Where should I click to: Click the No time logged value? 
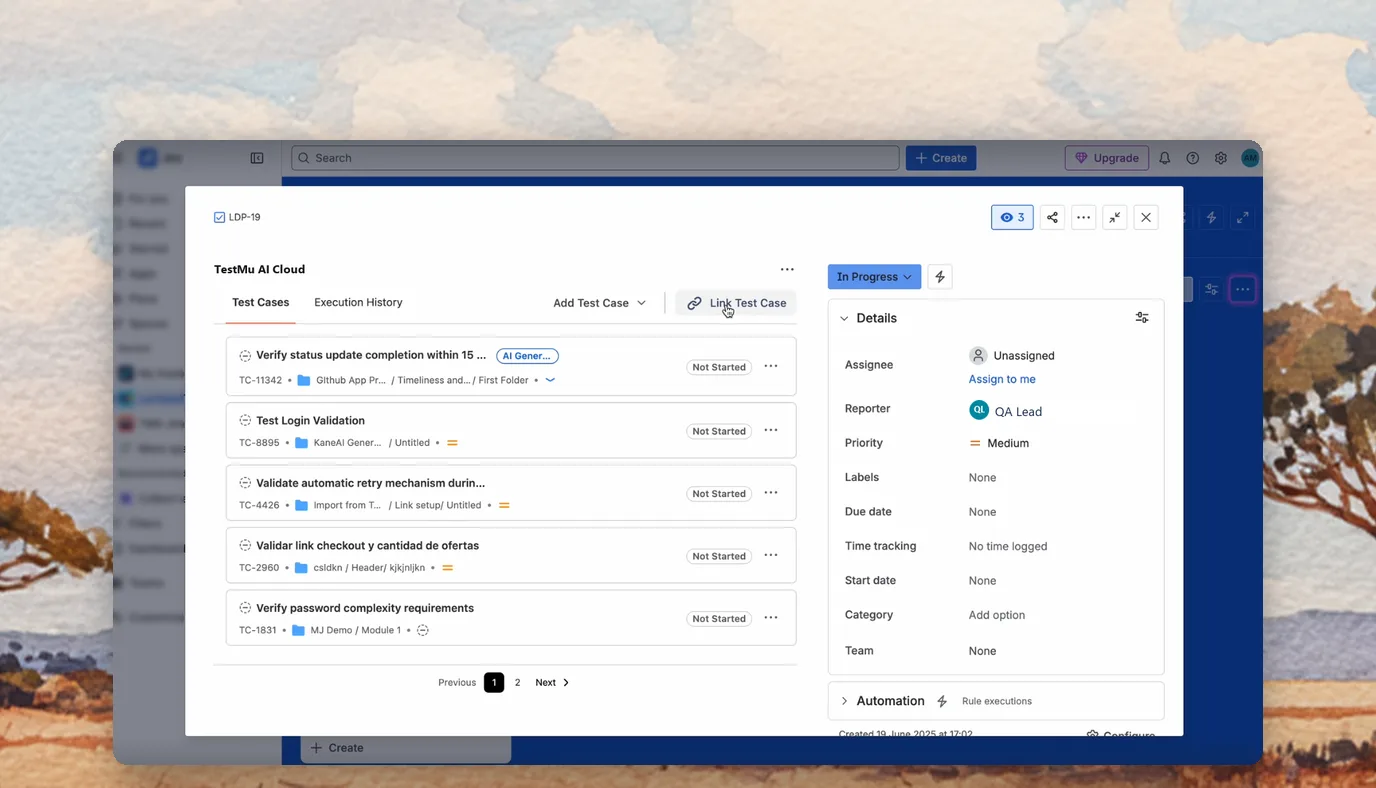coord(1008,546)
